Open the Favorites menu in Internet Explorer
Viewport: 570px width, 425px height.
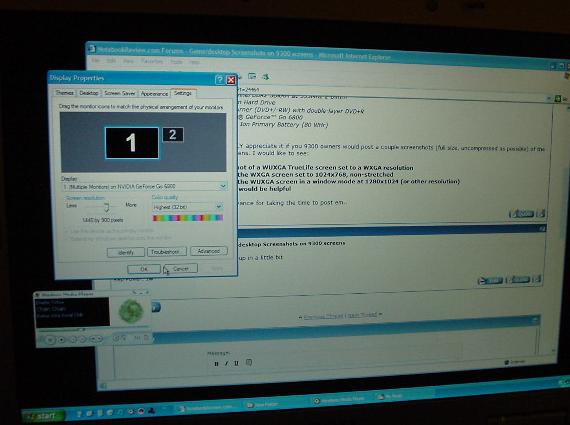tap(152, 61)
